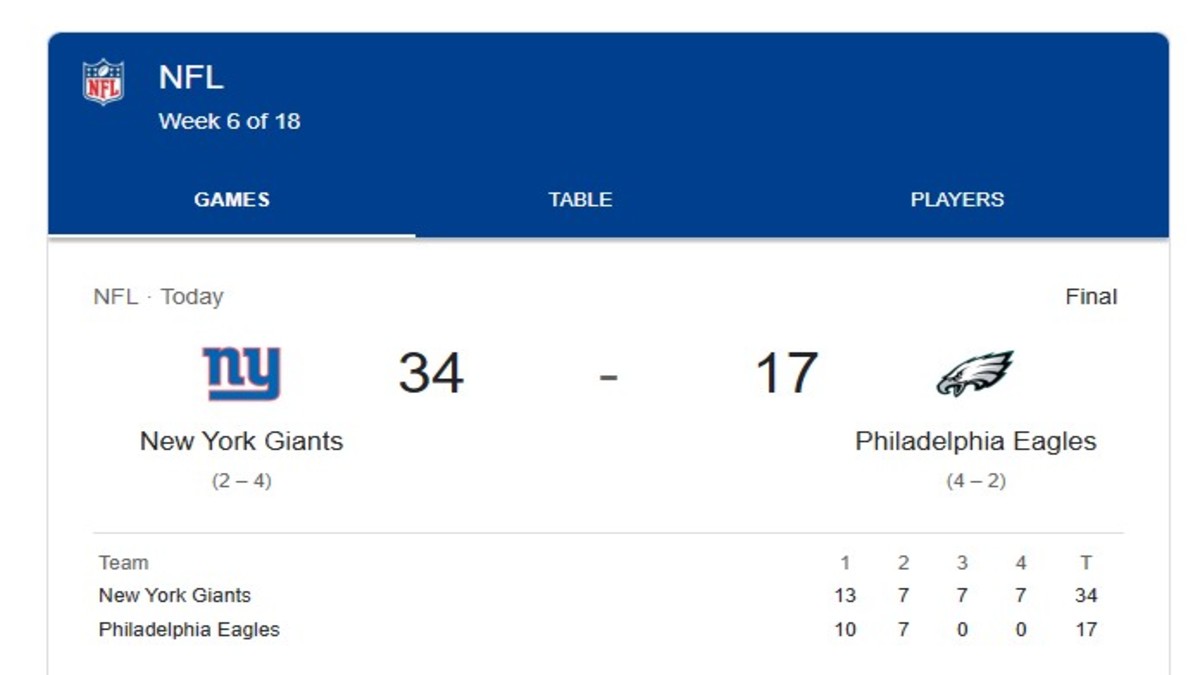Screen dimensions: 1200x675
Task: Click Philadelphia Eagles in the quarter table
Action: click(189, 629)
